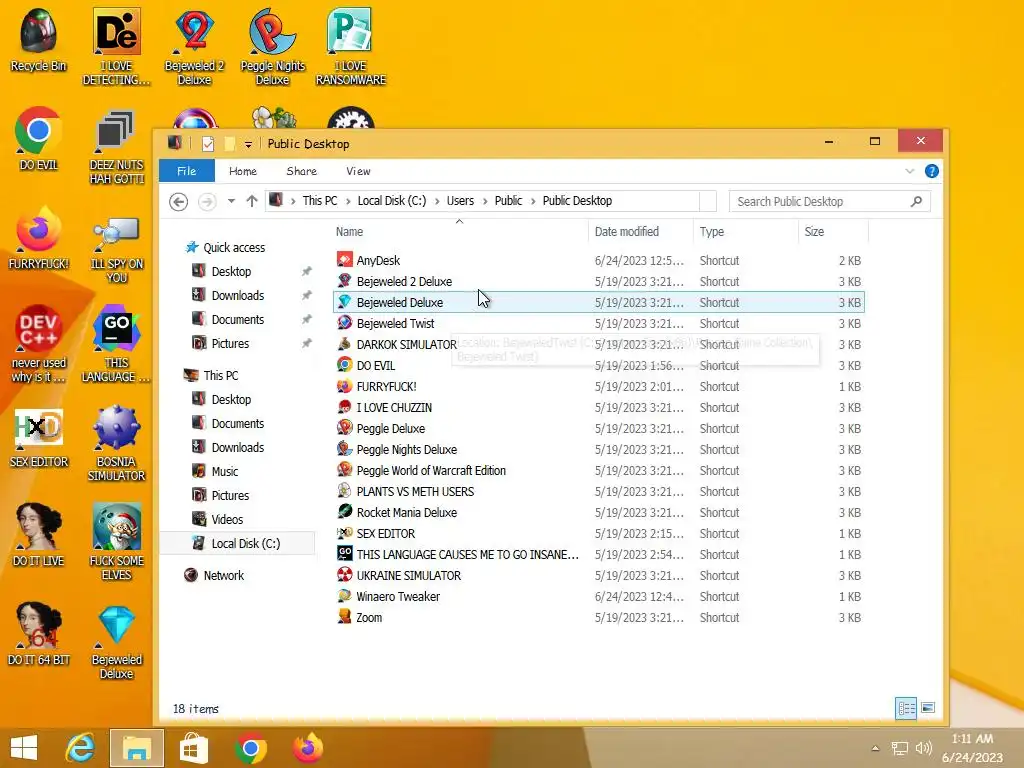Image resolution: width=1024 pixels, height=768 pixels.
Task: Select the Bejeweled Twist shortcut icon in list
Action: 344,323
